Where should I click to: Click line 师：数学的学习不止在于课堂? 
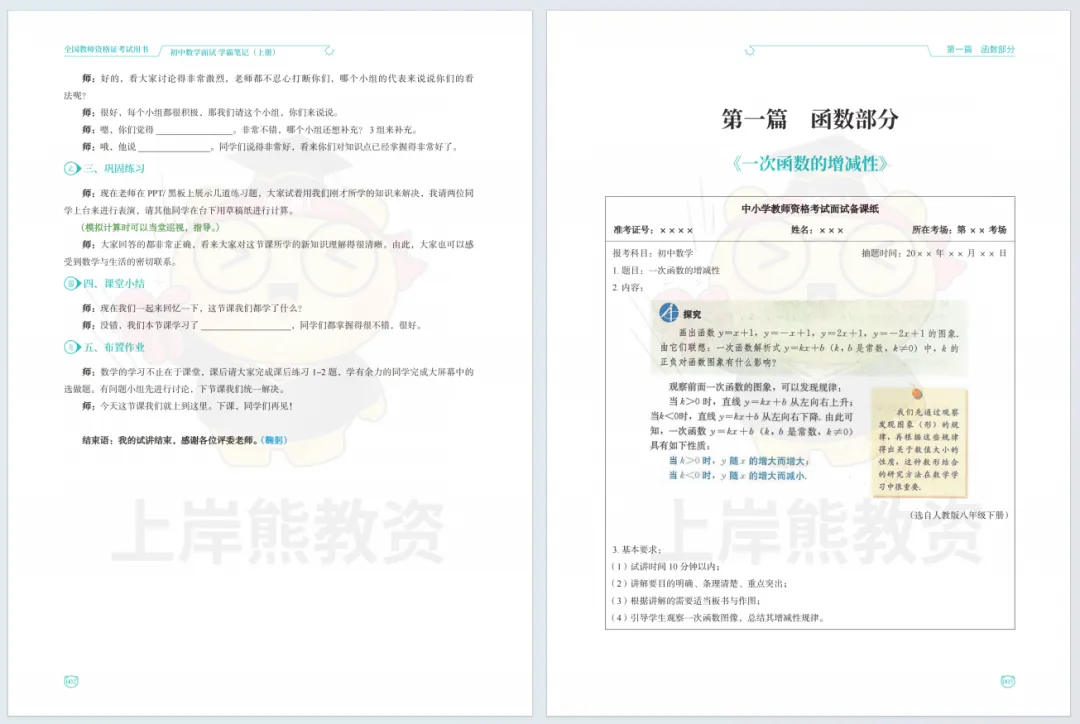(x=269, y=380)
